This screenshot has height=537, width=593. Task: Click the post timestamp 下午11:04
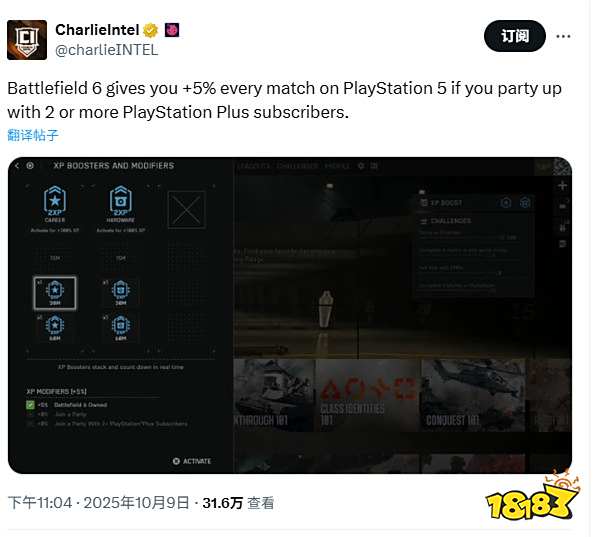click(x=40, y=503)
